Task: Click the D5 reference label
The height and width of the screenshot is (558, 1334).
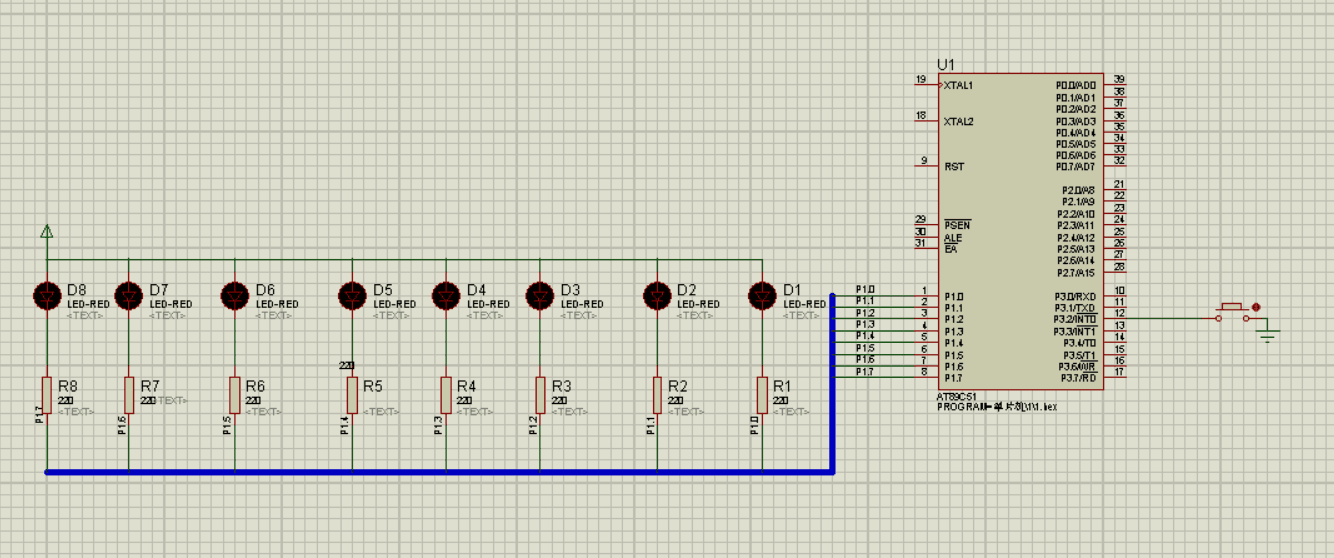Action: pyautogui.click(x=382, y=290)
